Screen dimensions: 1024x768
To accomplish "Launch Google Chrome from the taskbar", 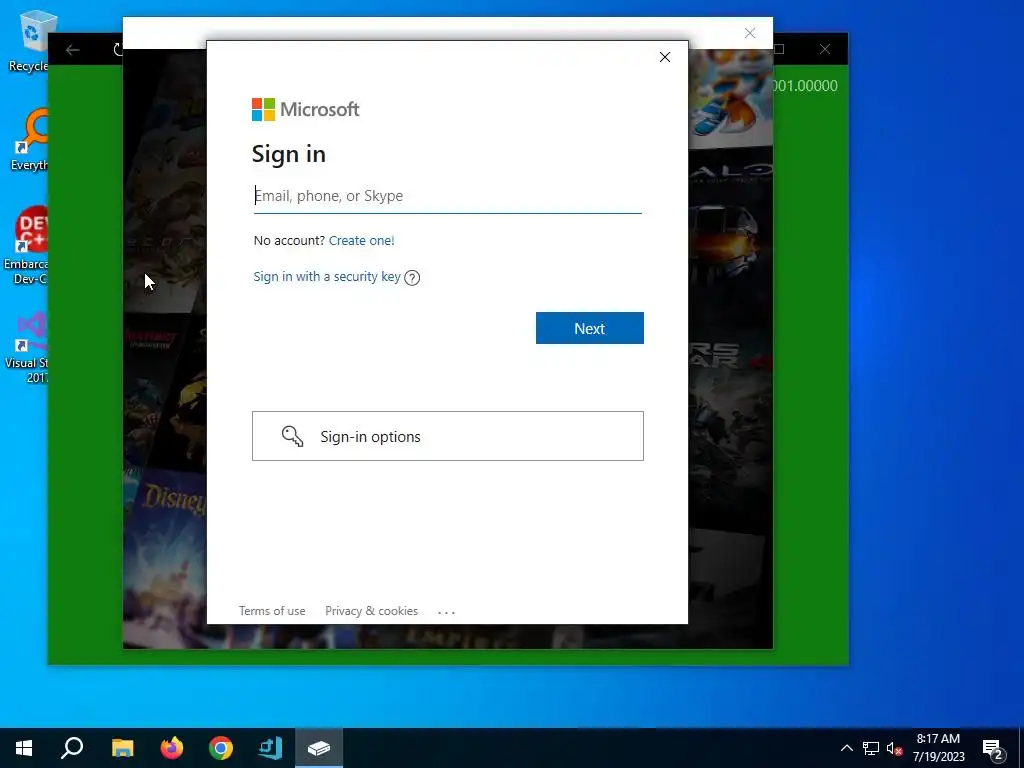I will (221, 748).
